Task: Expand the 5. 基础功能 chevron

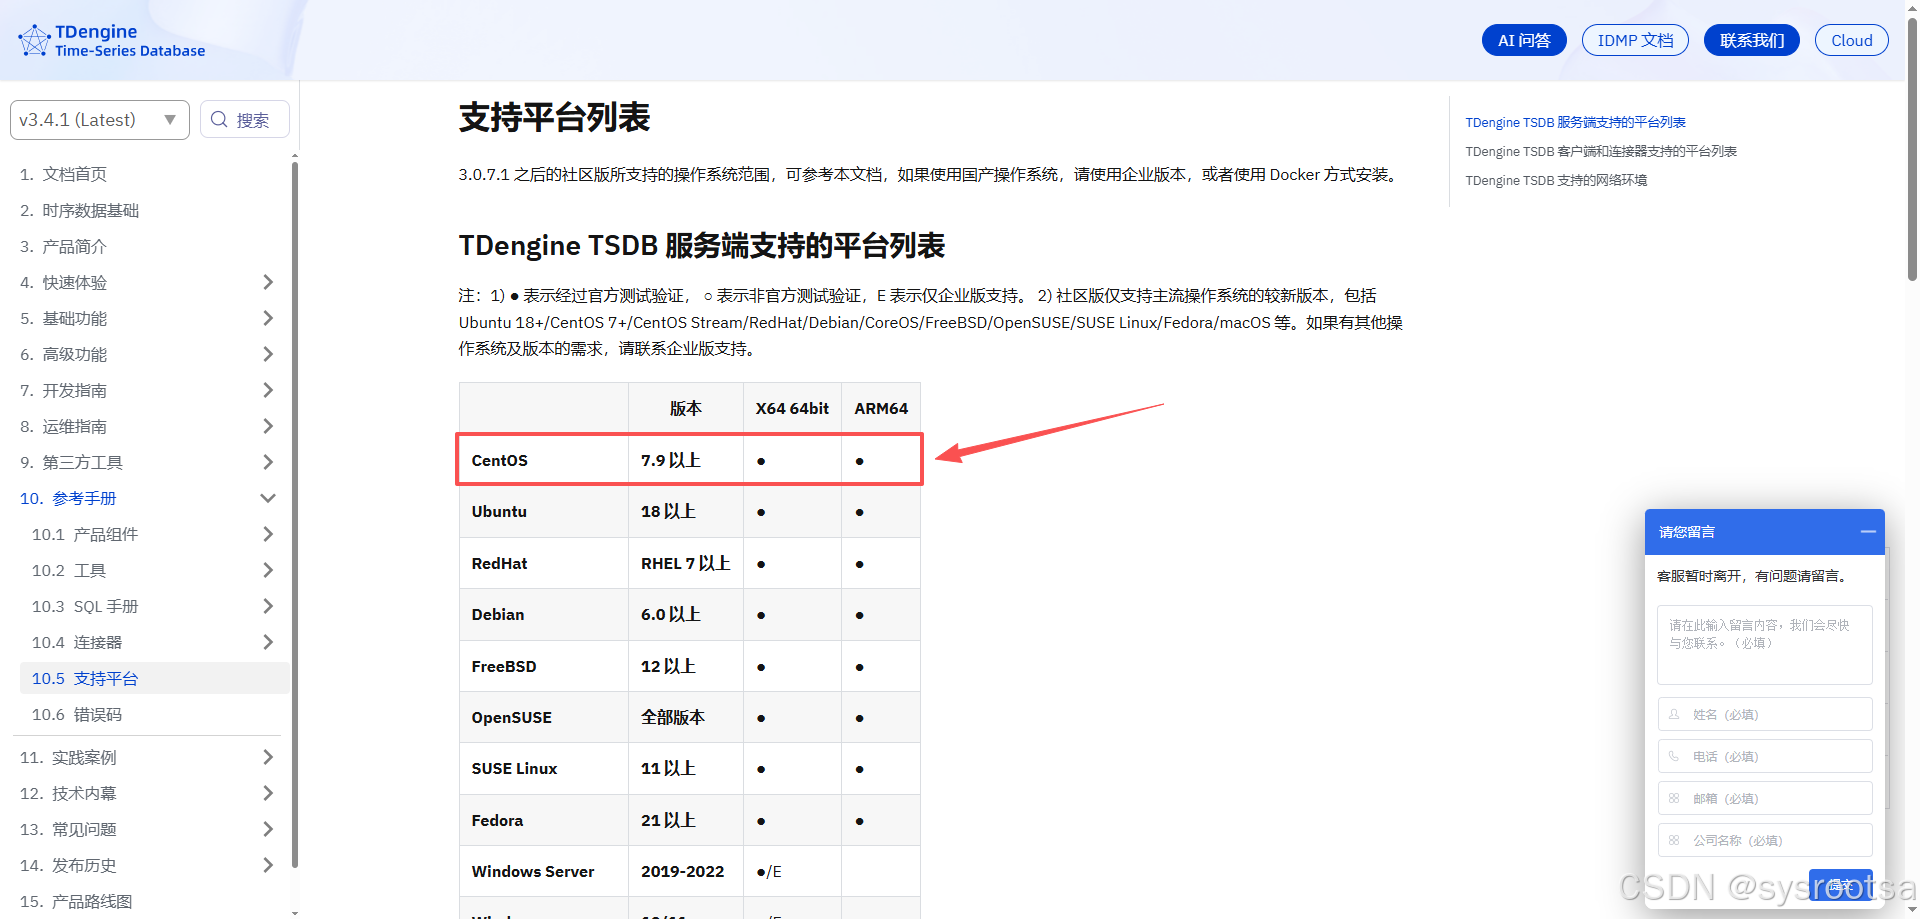Action: click(x=268, y=318)
